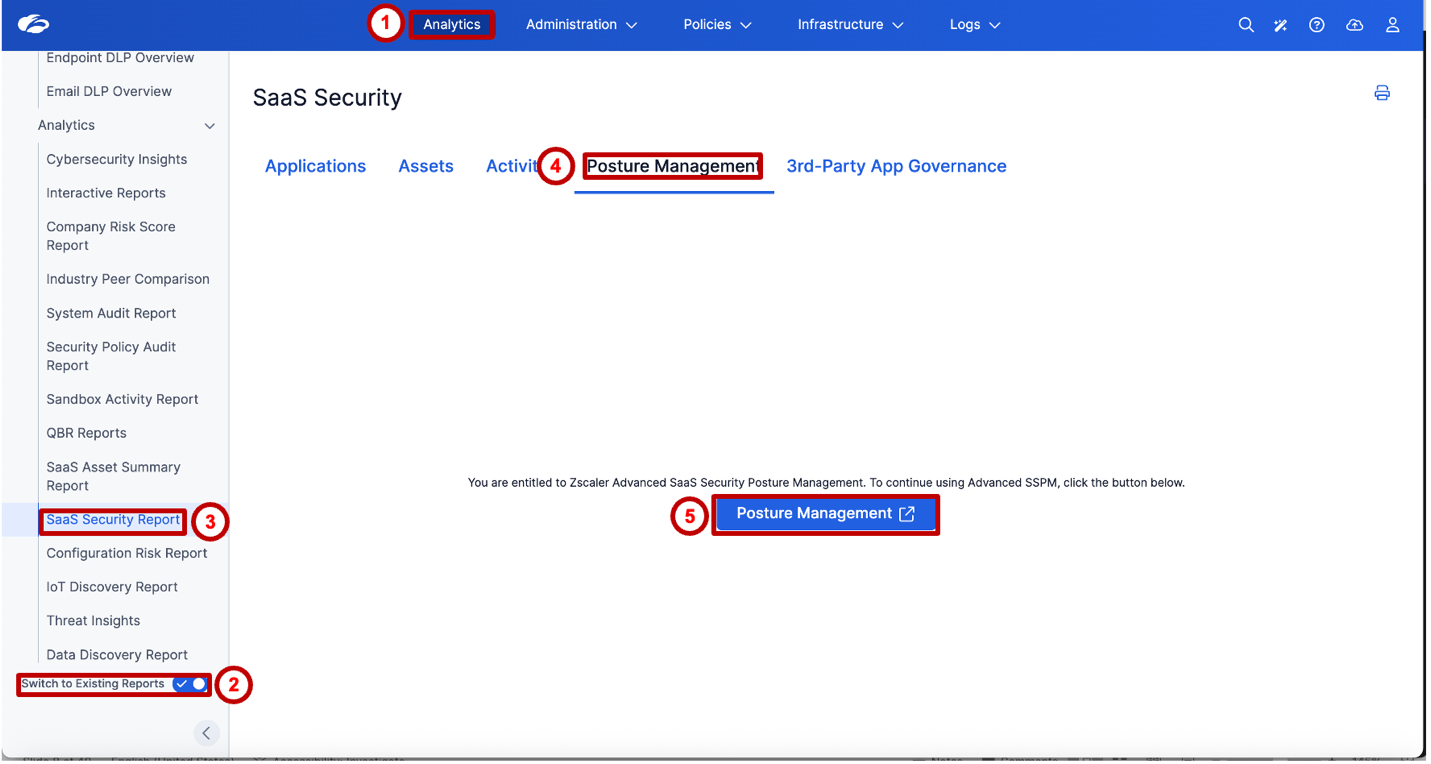Click the Advanced SSPM entitlement message
Screen dimensions: 1431x764
(826, 483)
